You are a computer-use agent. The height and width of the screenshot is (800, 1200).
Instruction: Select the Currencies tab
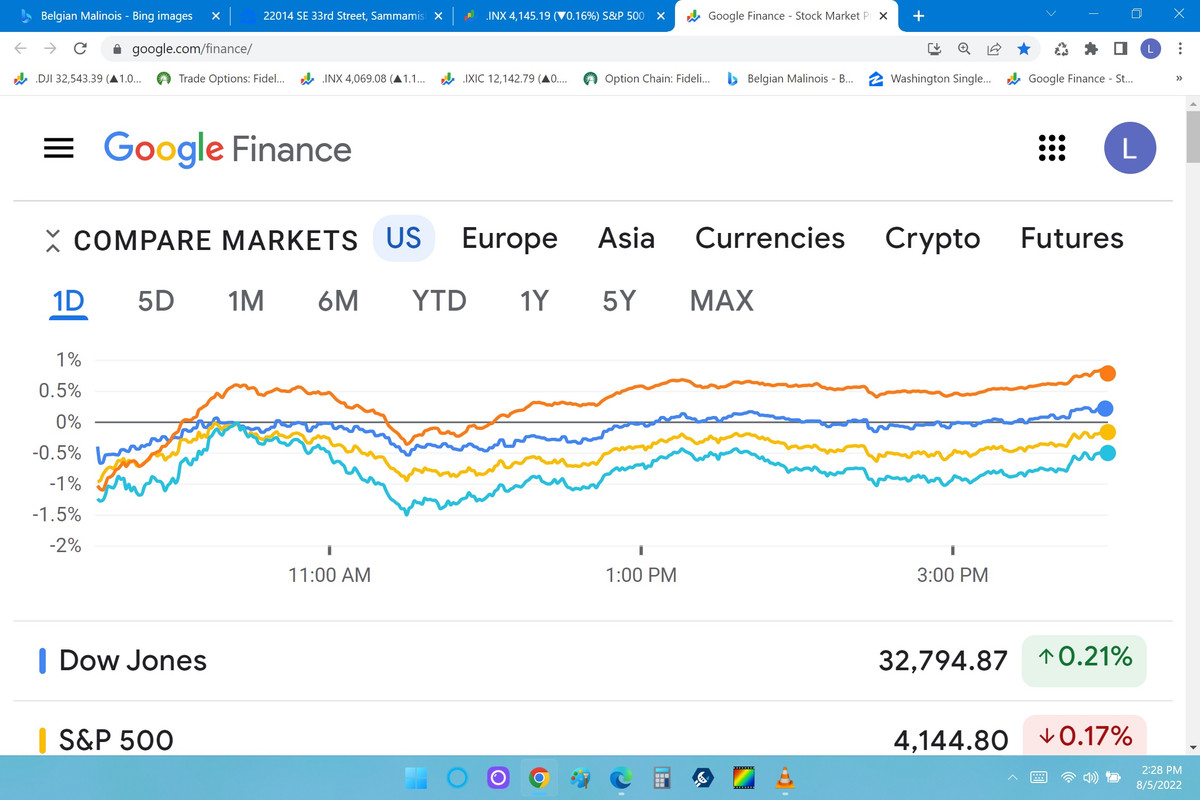click(770, 238)
